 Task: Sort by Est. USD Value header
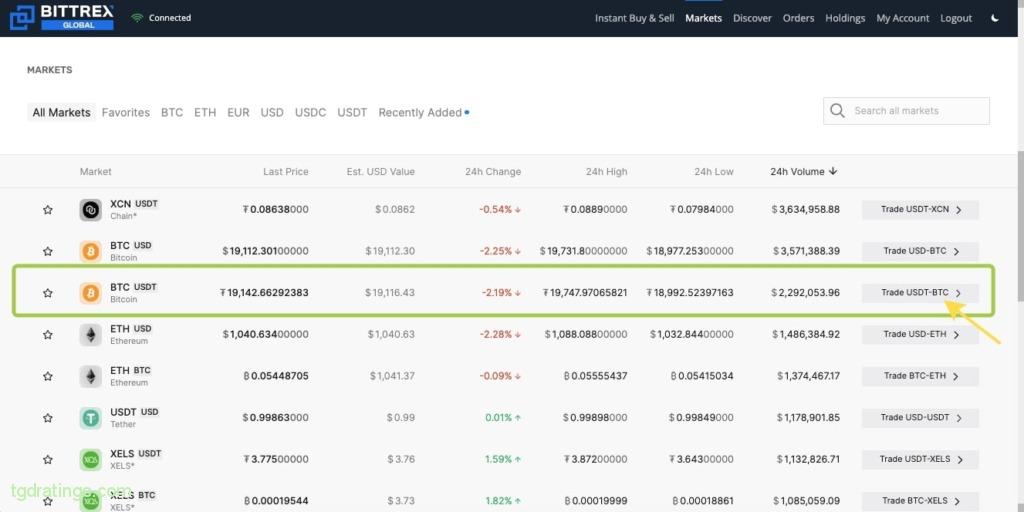coord(381,172)
